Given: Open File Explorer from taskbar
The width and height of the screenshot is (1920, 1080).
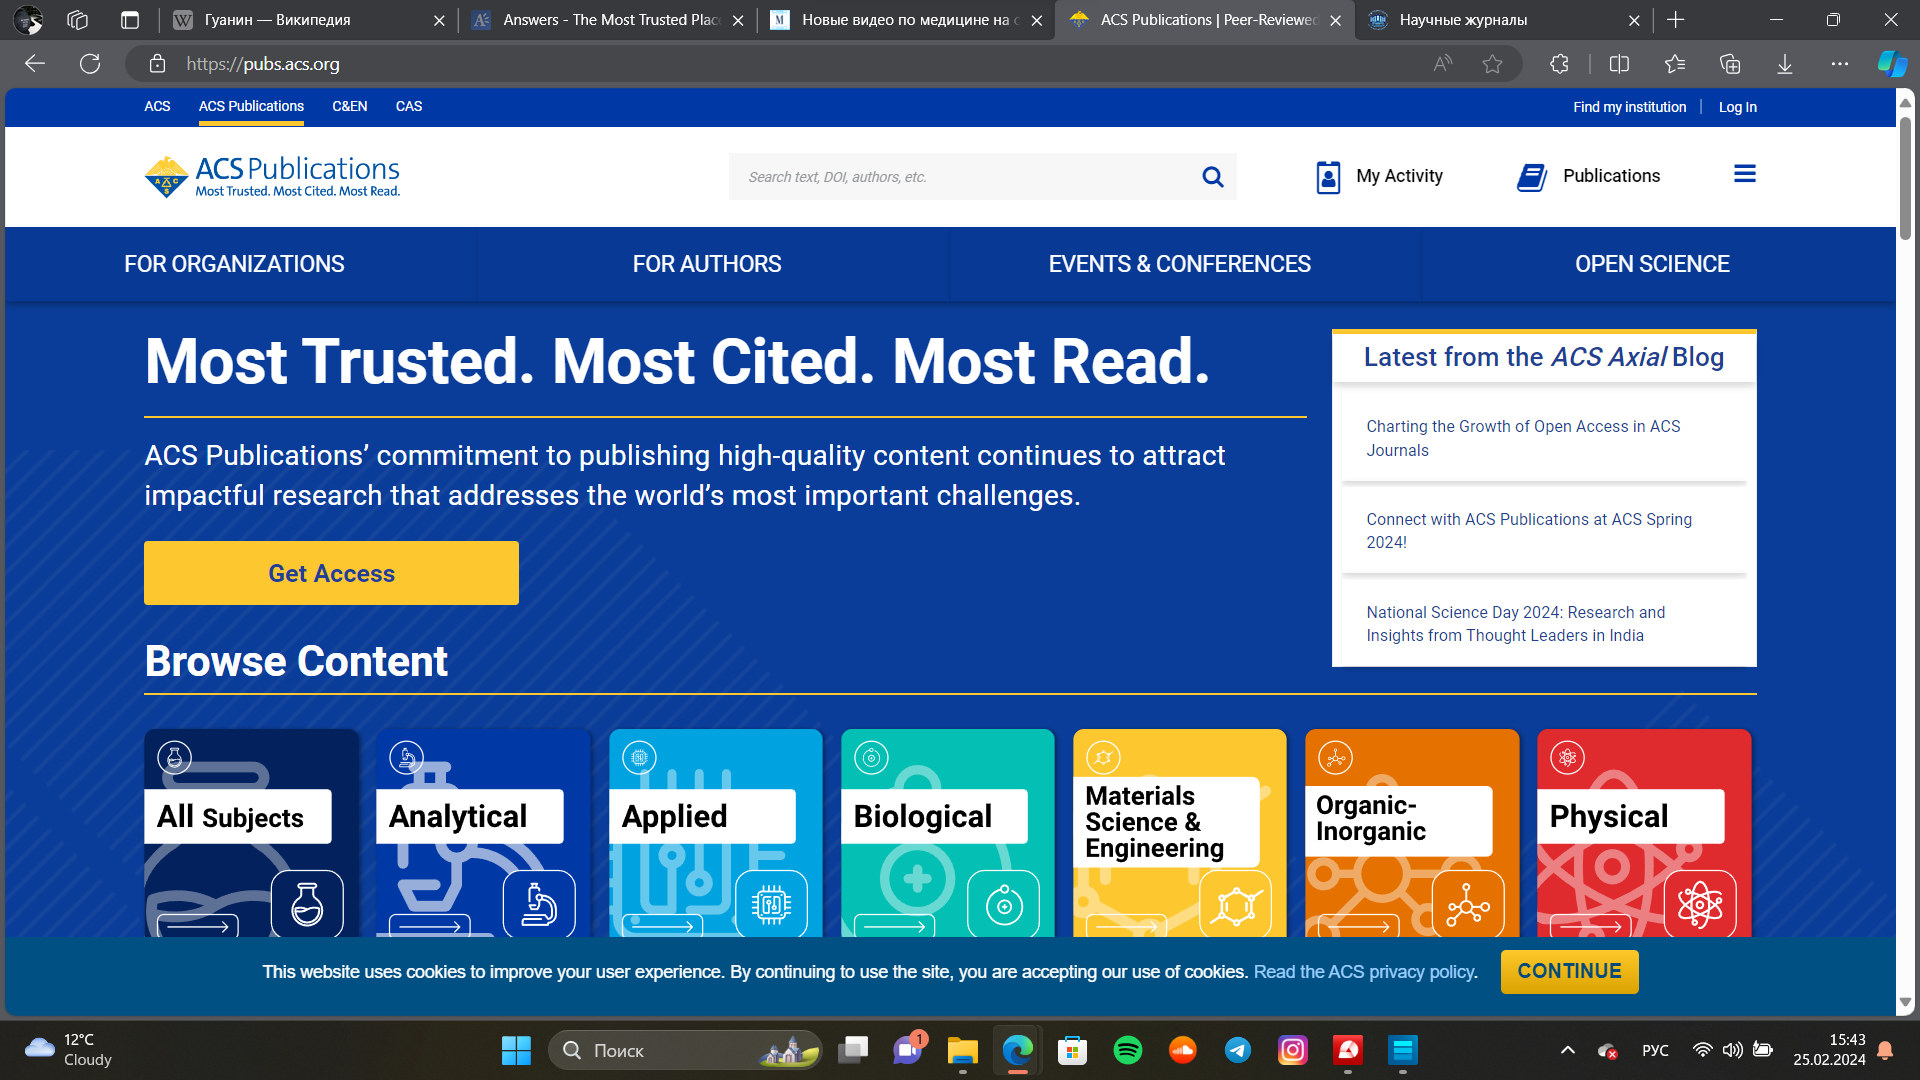Looking at the screenshot, I should point(963,1050).
